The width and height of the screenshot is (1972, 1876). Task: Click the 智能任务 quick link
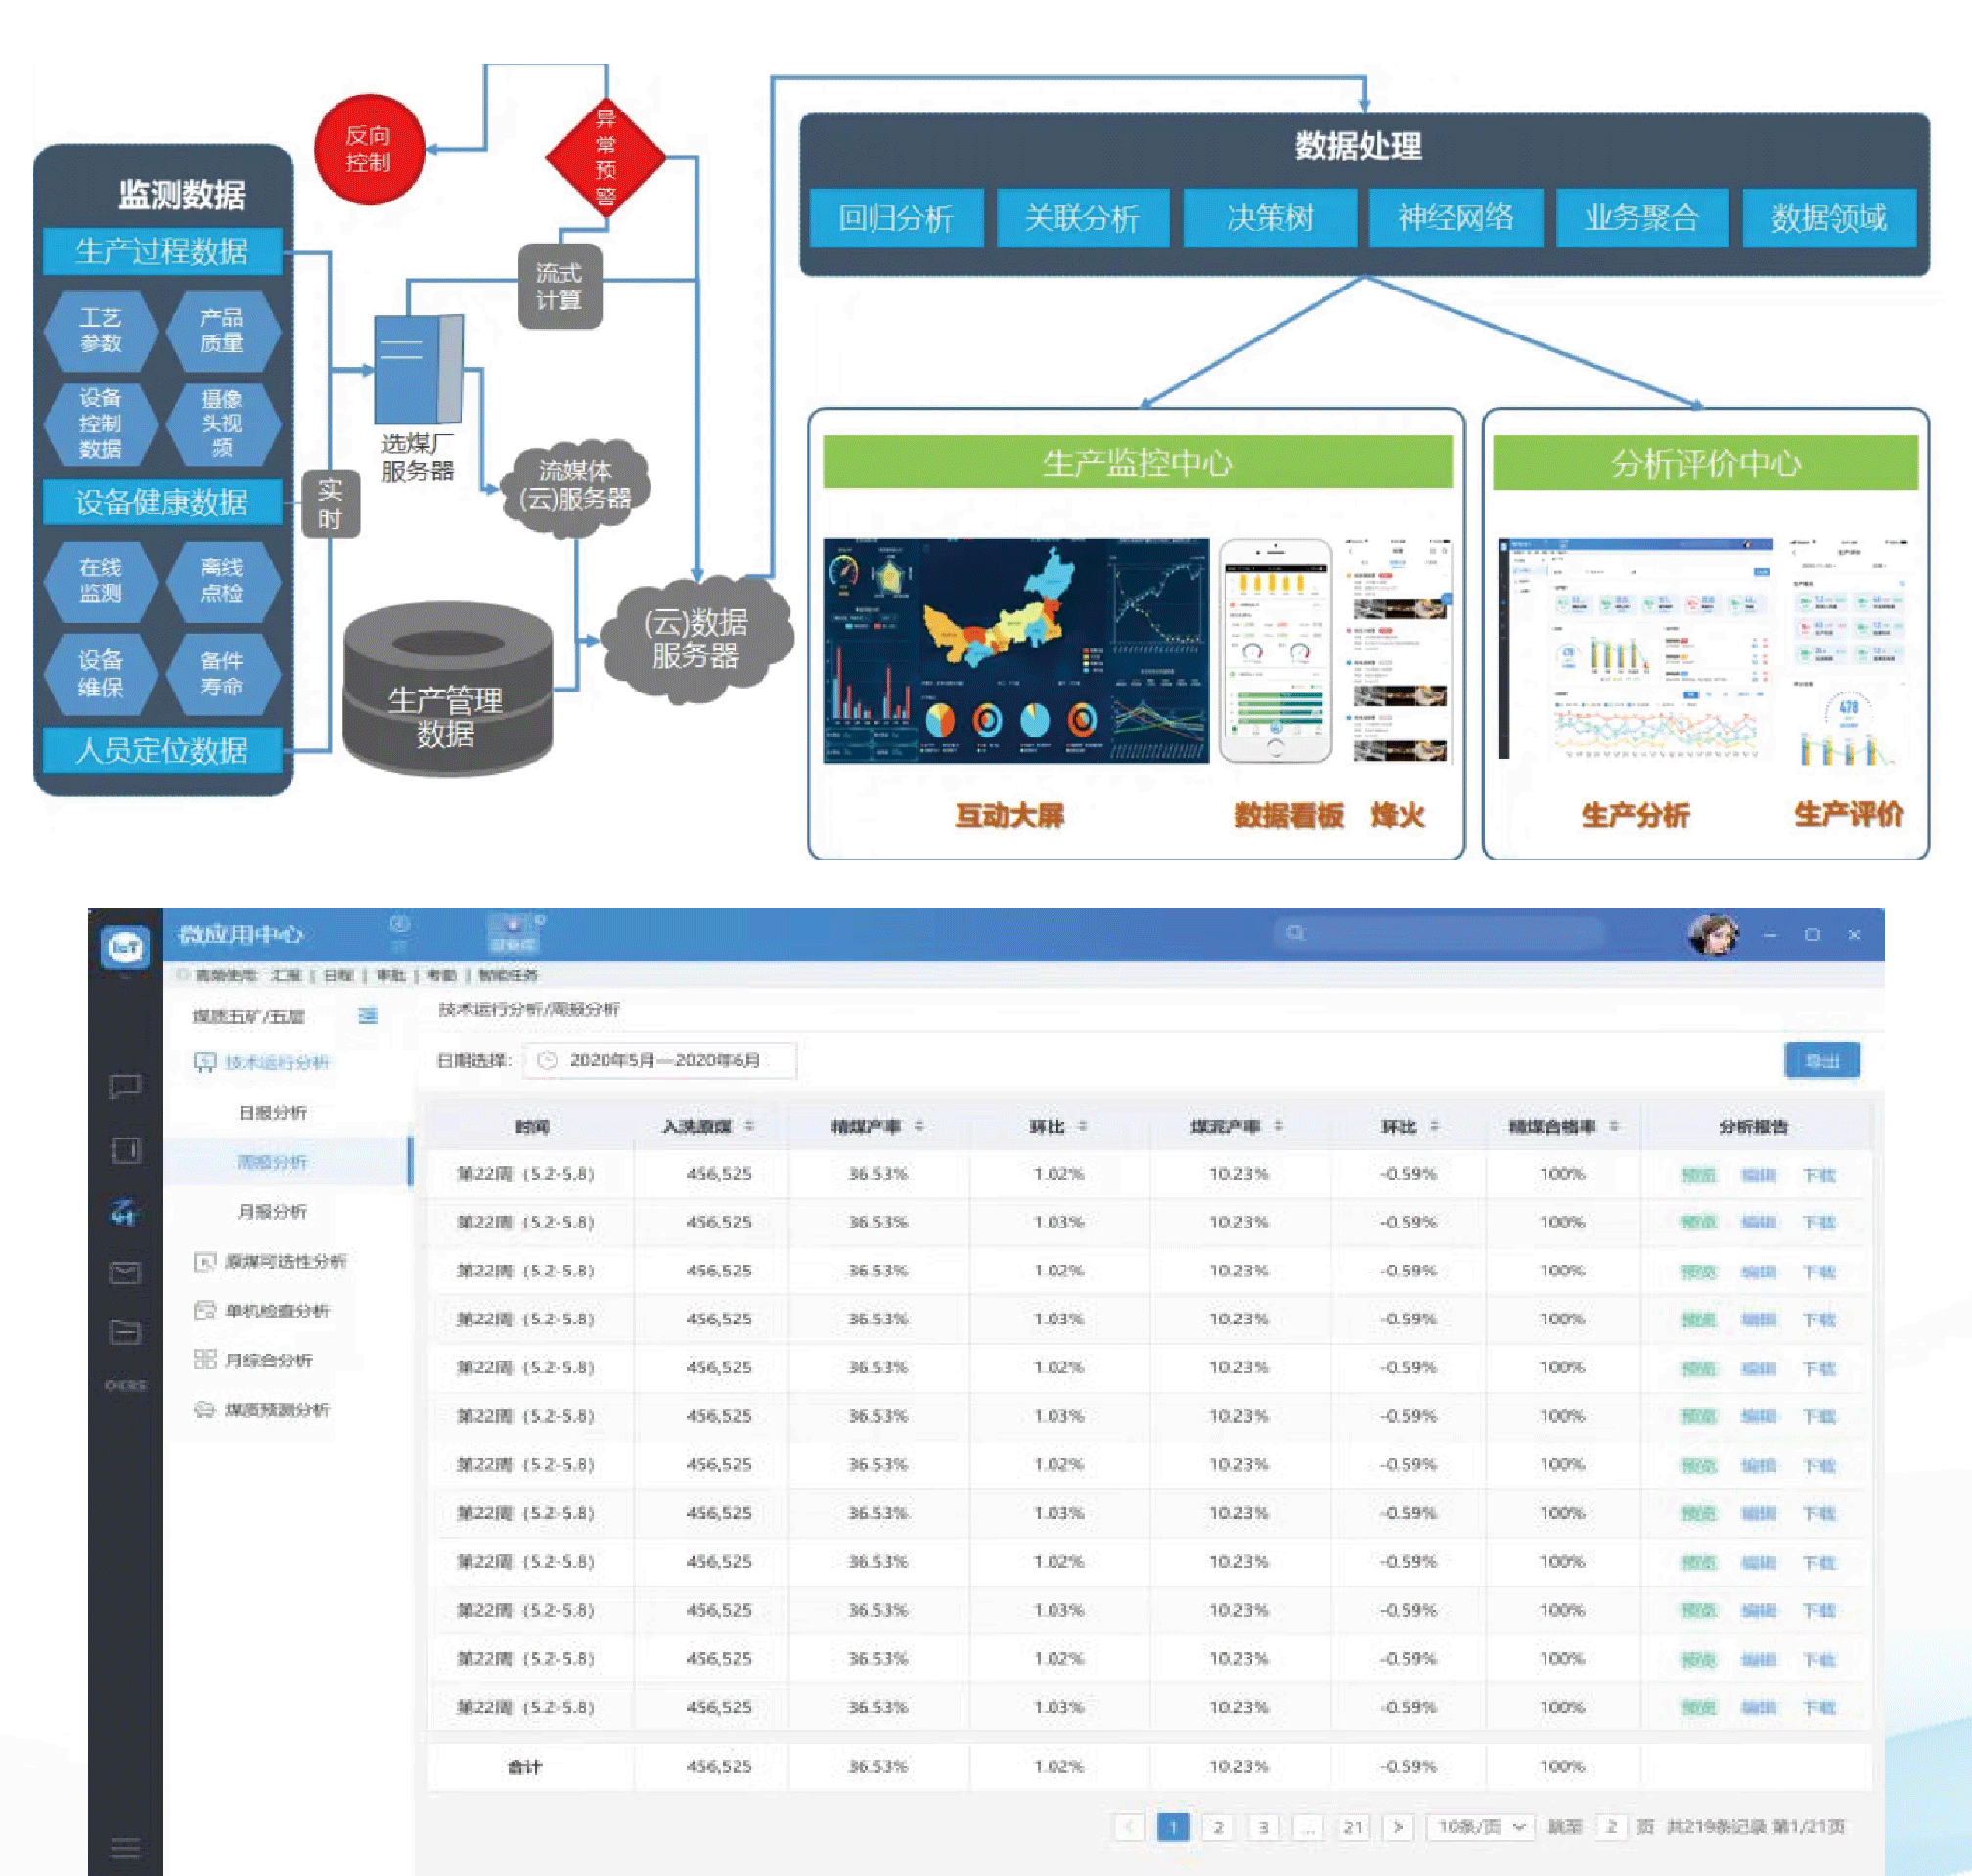click(508, 975)
